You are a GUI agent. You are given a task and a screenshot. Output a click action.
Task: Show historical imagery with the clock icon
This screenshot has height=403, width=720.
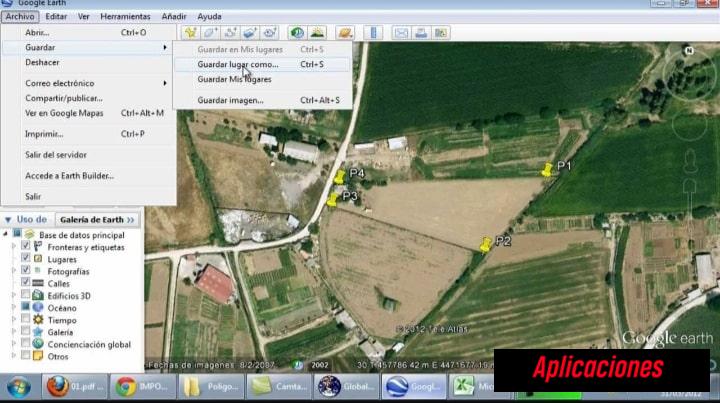coord(297,33)
